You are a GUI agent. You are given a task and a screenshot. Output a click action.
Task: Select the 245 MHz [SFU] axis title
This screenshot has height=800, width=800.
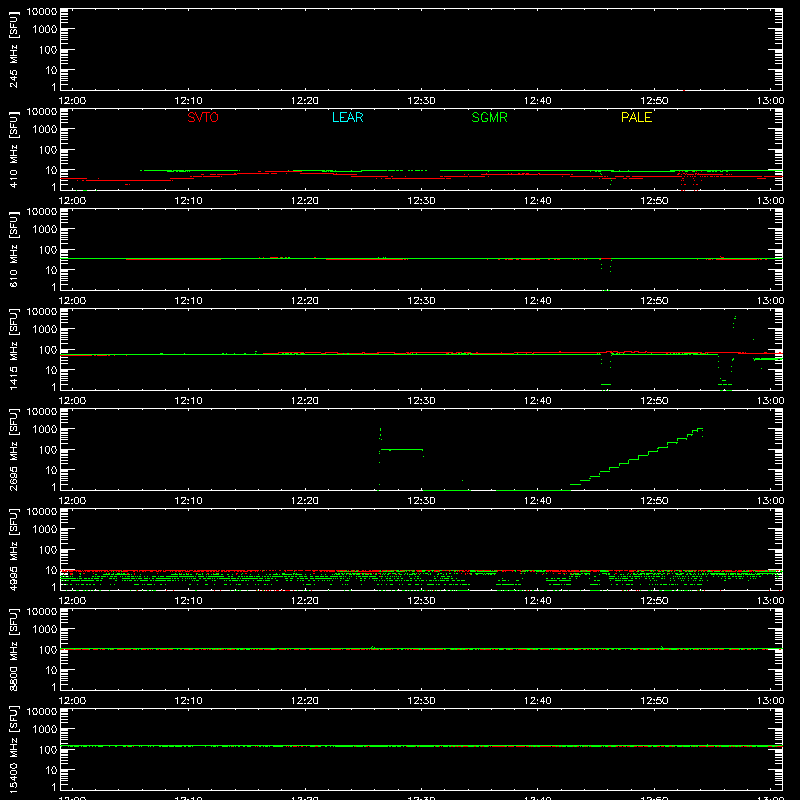(x=13, y=50)
